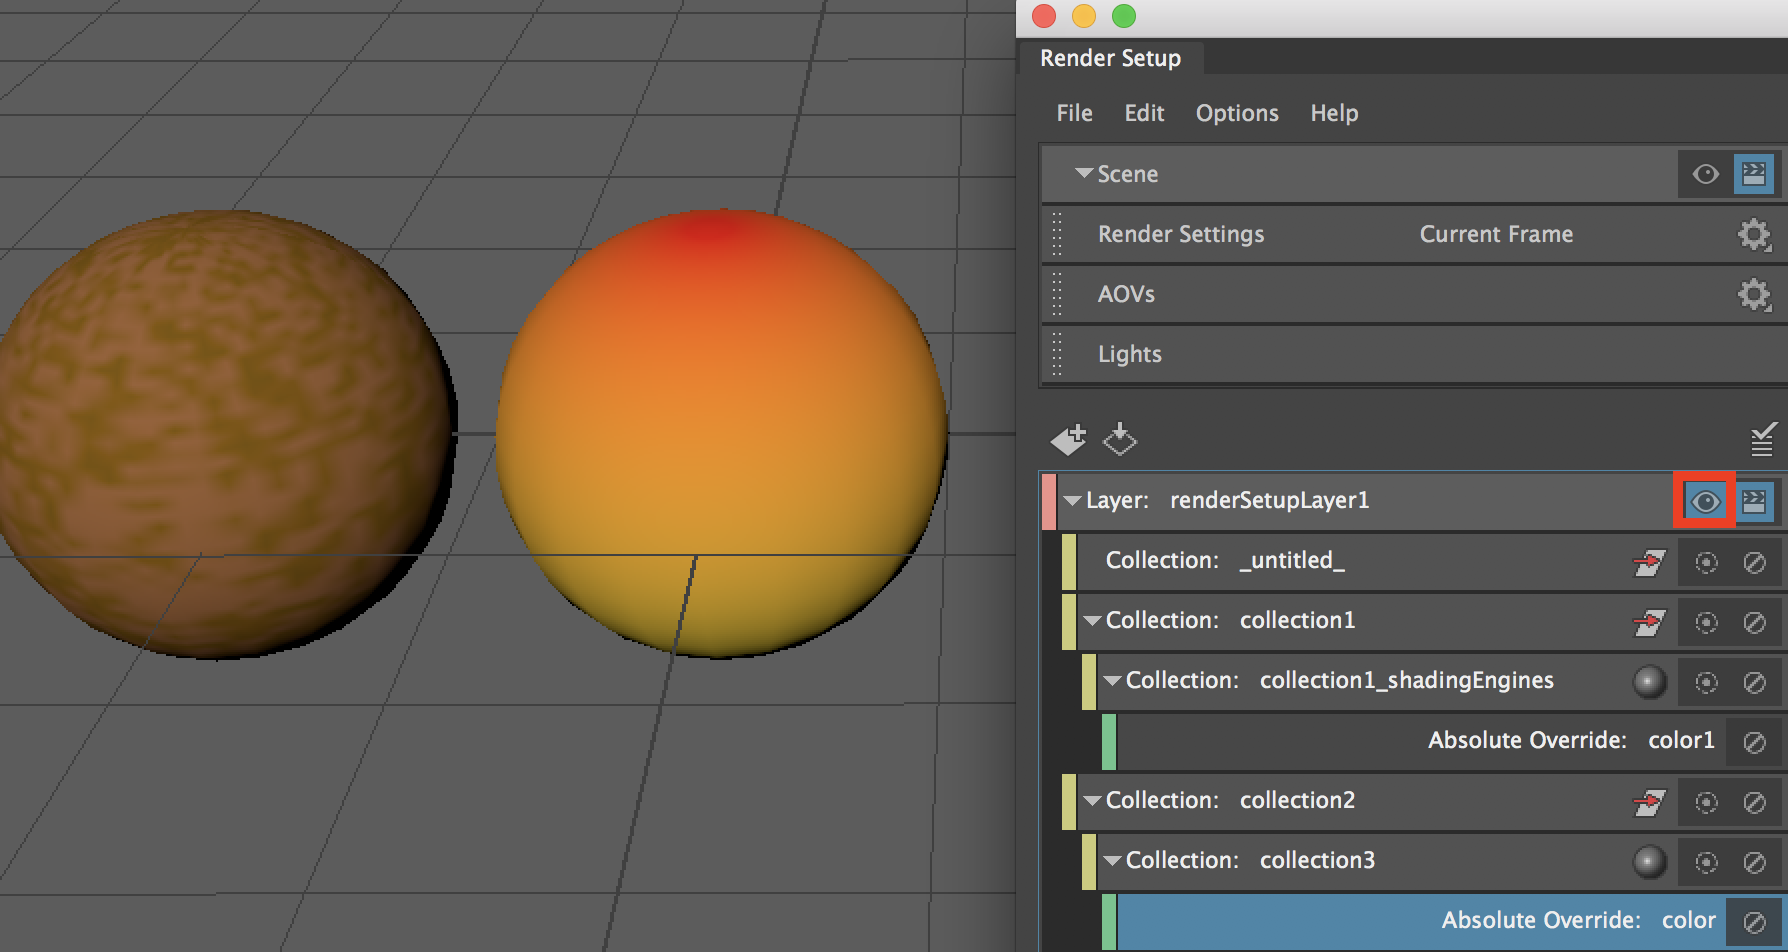This screenshot has width=1788, height=952.
Task: Collapse the collection1 disclosure triangle
Action: coord(1093,620)
